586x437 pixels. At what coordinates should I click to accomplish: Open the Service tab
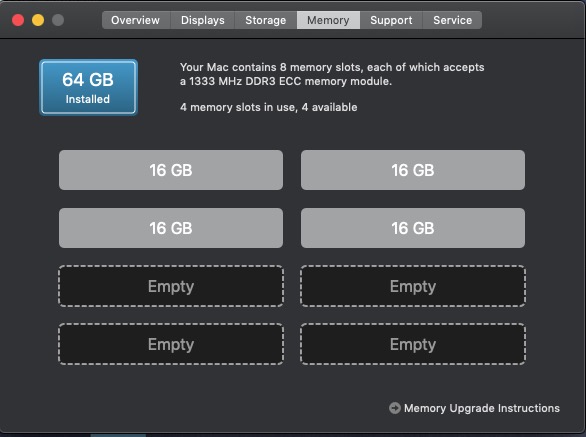click(x=452, y=20)
